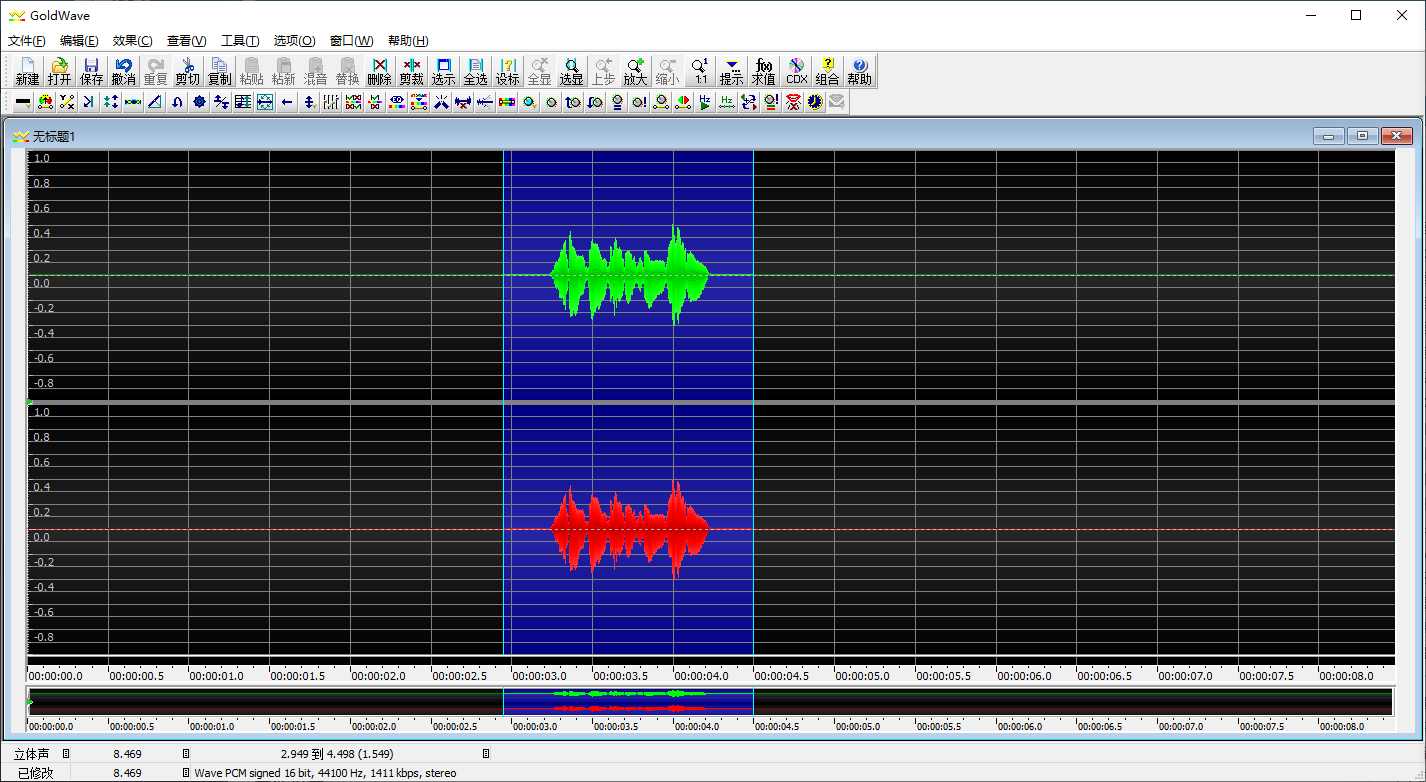Click the 混音 mix button
Image resolution: width=1426 pixels, height=782 pixels.
point(315,70)
